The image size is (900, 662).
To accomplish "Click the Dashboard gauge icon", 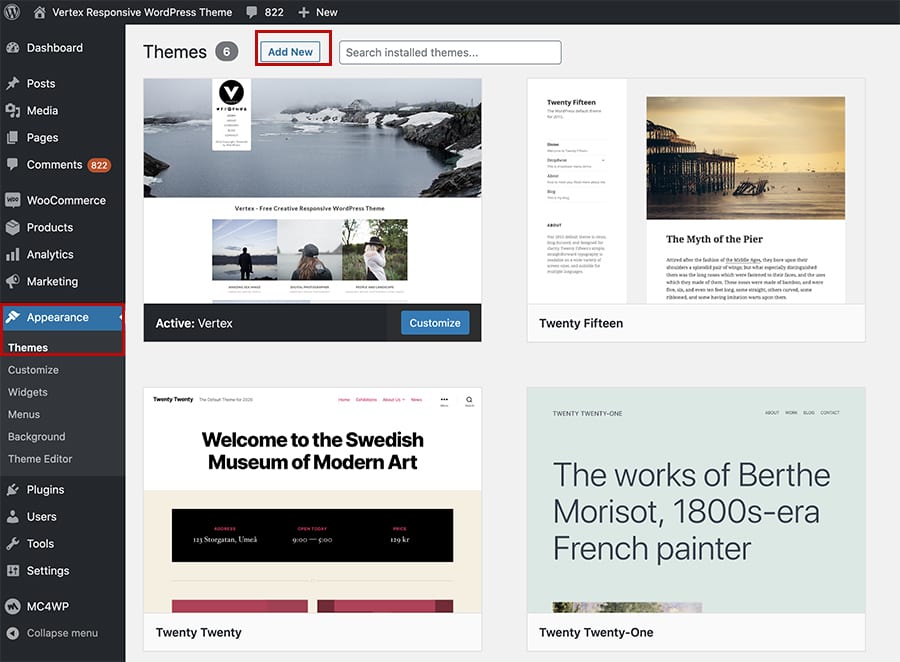I will 13,48.
